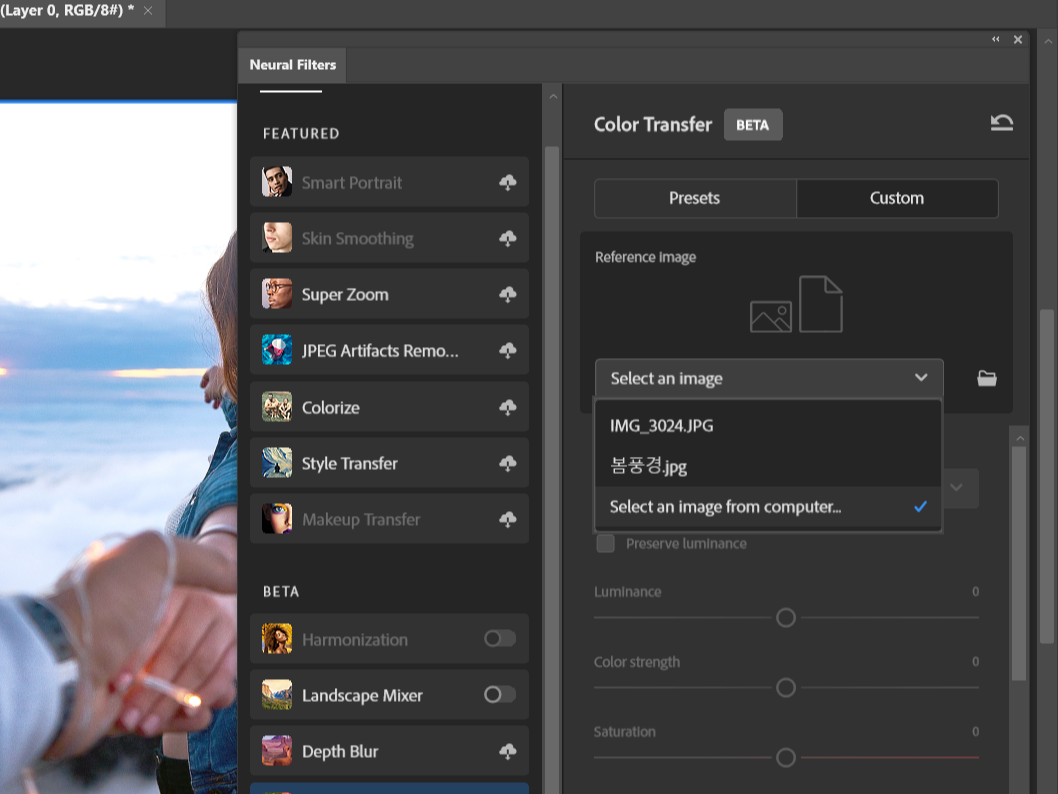Image resolution: width=1058 pixels, height=794 pixels.
Task: Enable the Landscape Mixer filter switch
Action: point(500,694)
